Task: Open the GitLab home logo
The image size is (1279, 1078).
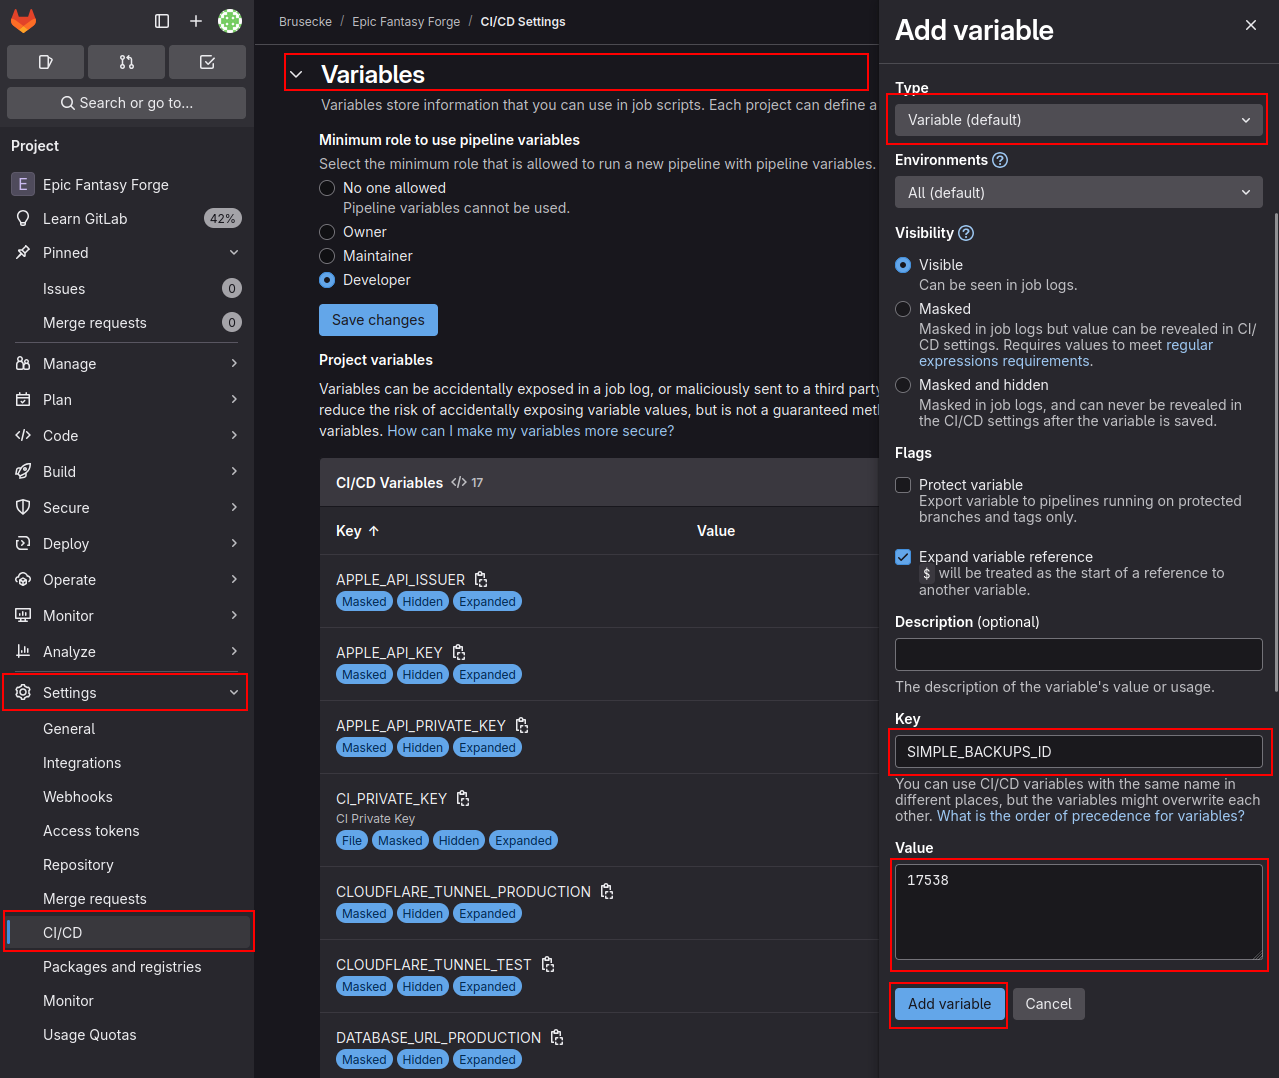Action: click(23, 20)
